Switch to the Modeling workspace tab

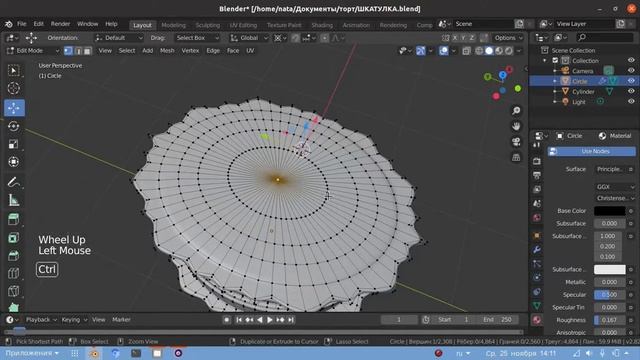pyautogui.click(x=173, y=25)
